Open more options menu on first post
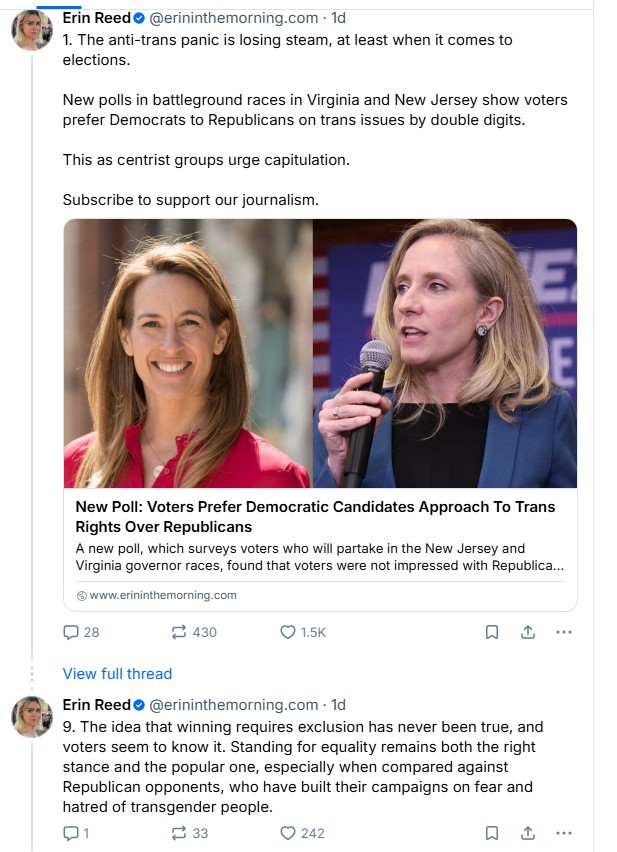The width and height of the screenshot is (617, 852). [563, 632]
